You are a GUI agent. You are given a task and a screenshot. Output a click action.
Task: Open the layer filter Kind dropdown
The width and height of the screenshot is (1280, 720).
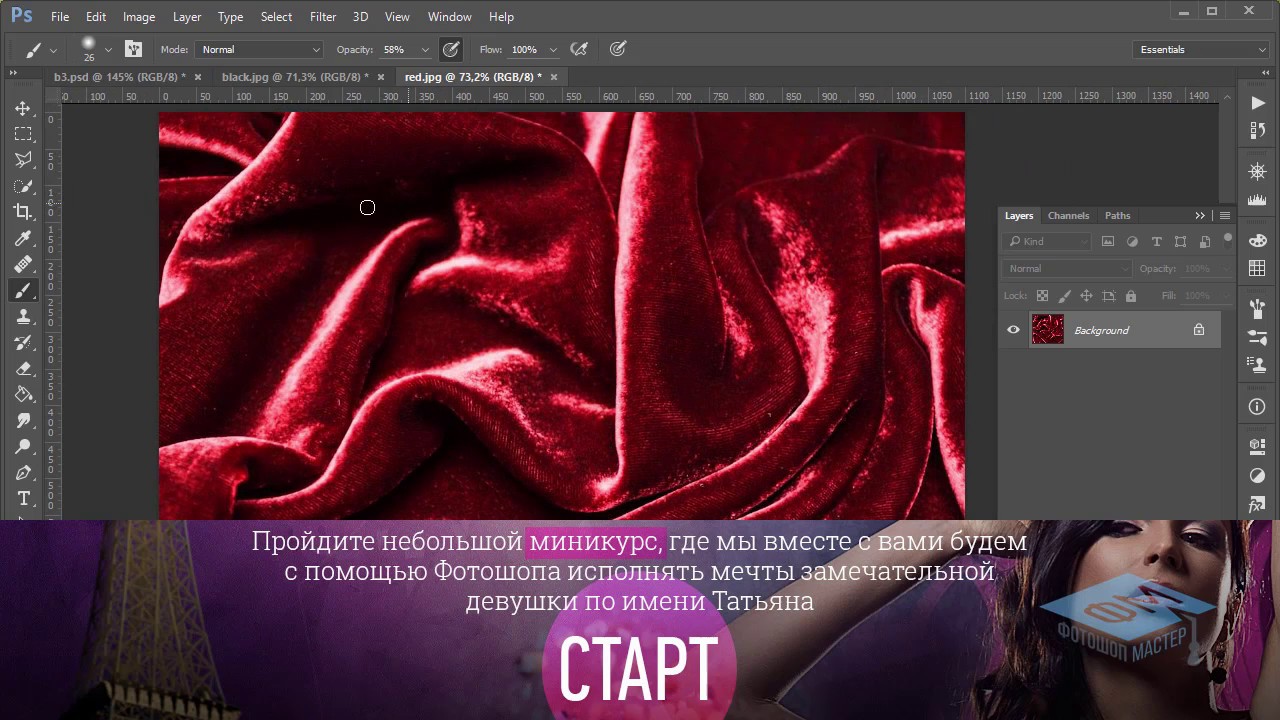click(1047, 241)
